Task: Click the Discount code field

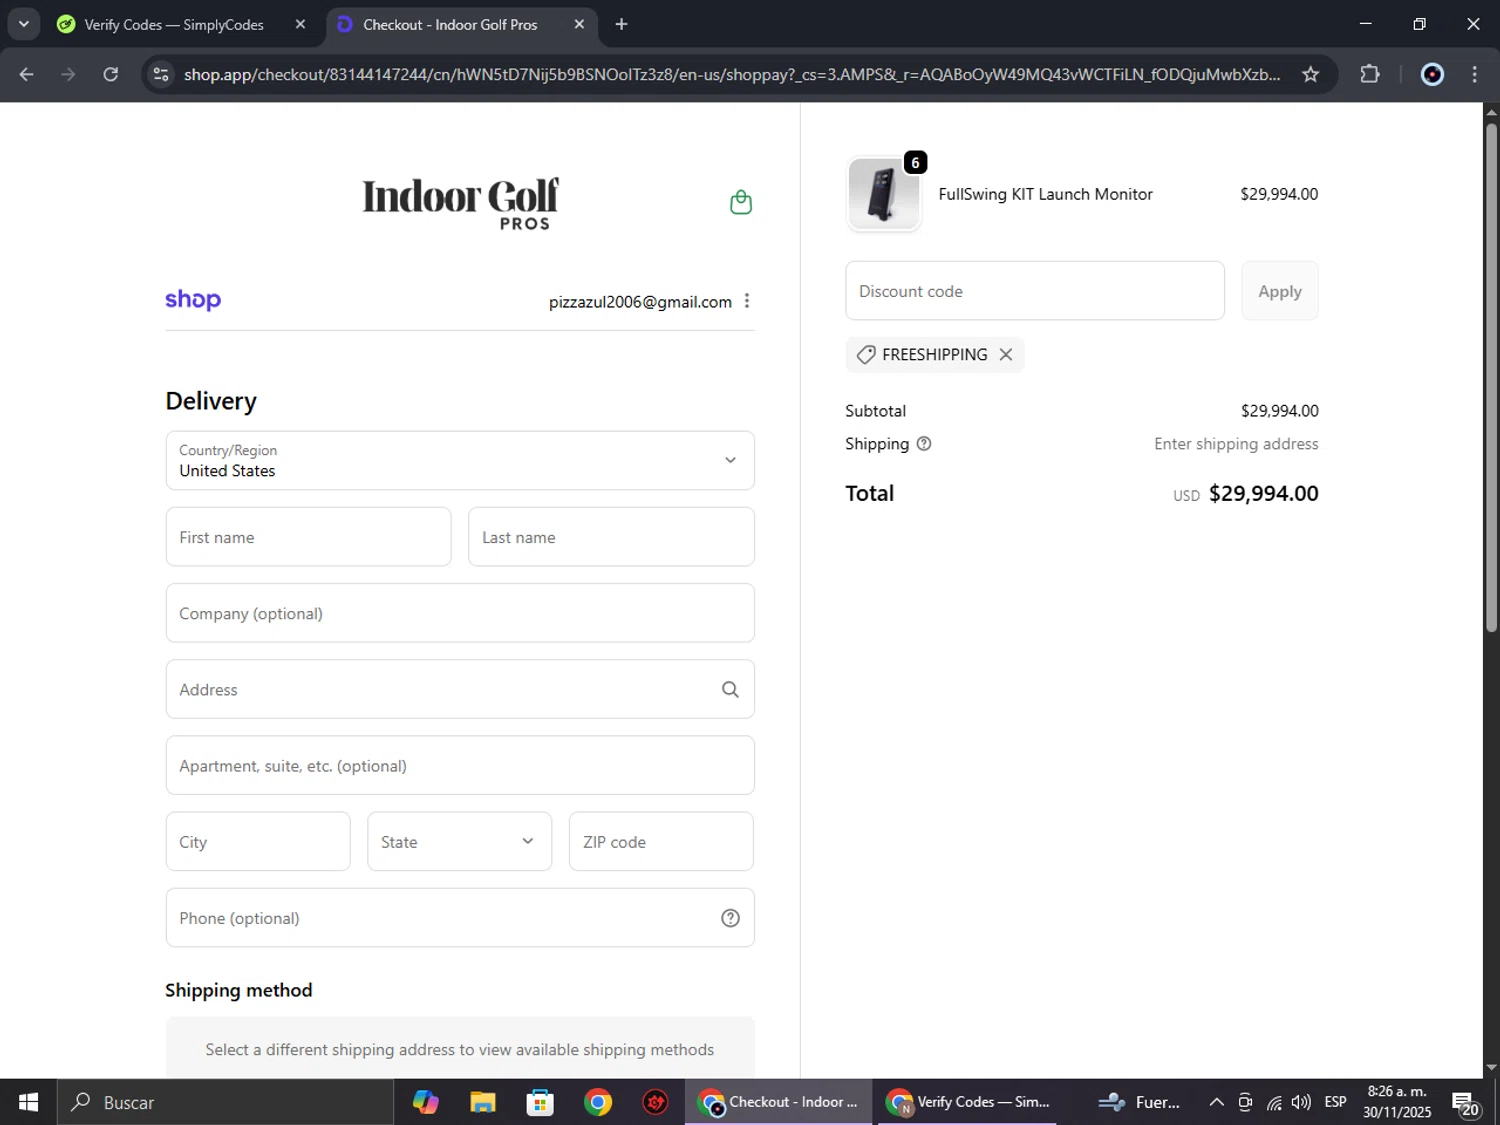Action: click(1035, 291)
